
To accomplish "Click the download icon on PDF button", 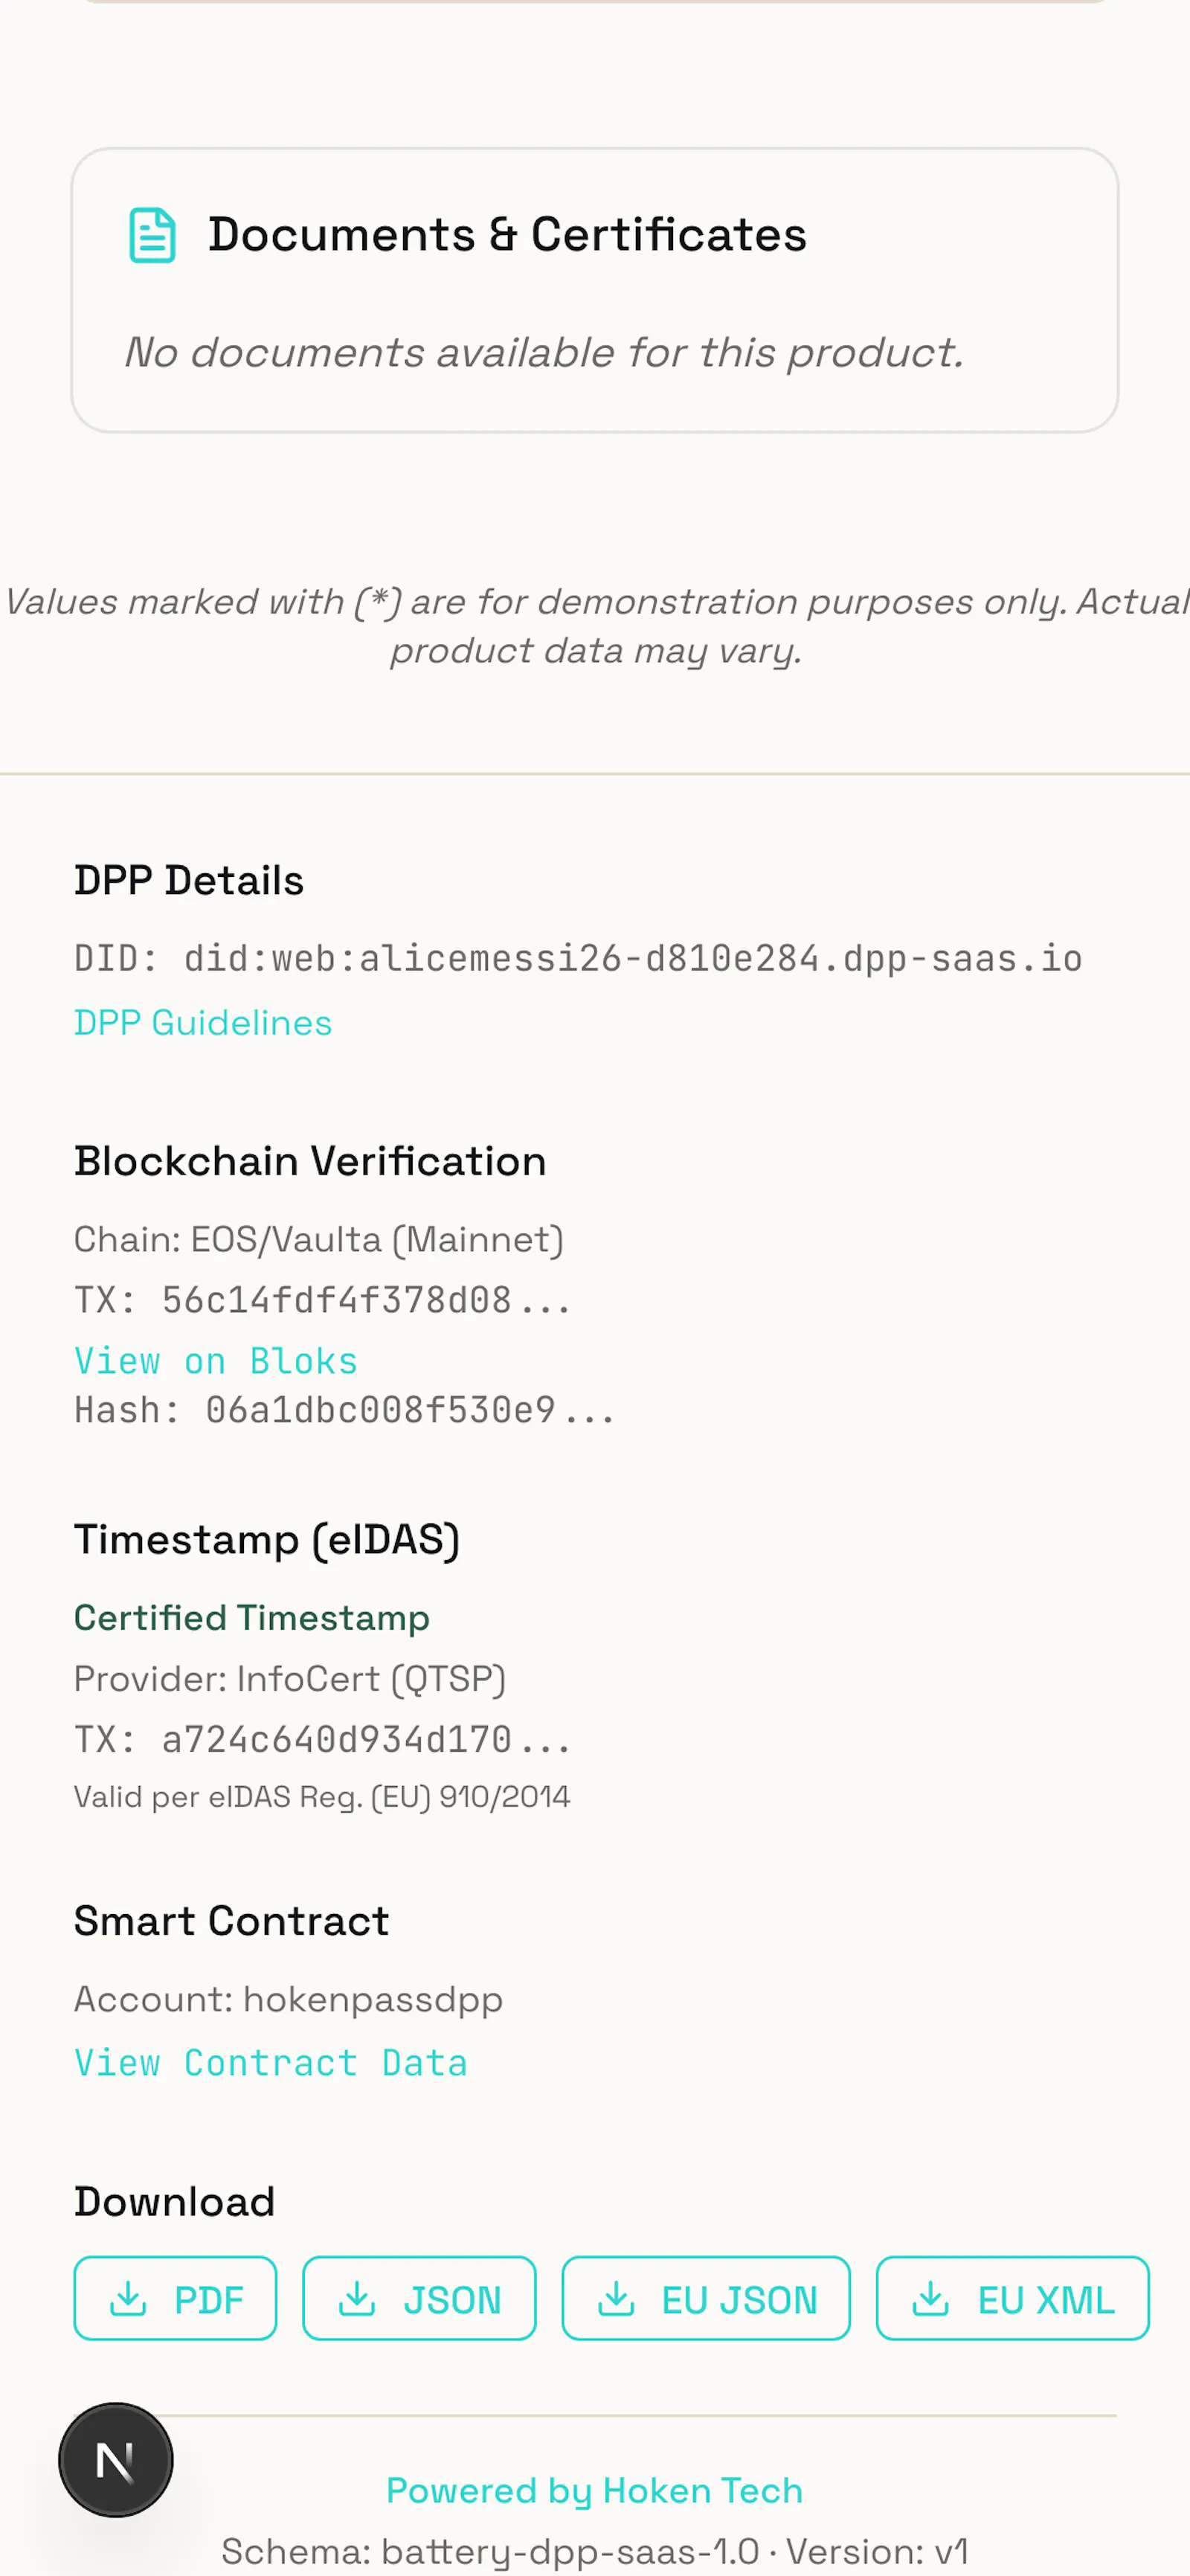I will coord(128,2299).
